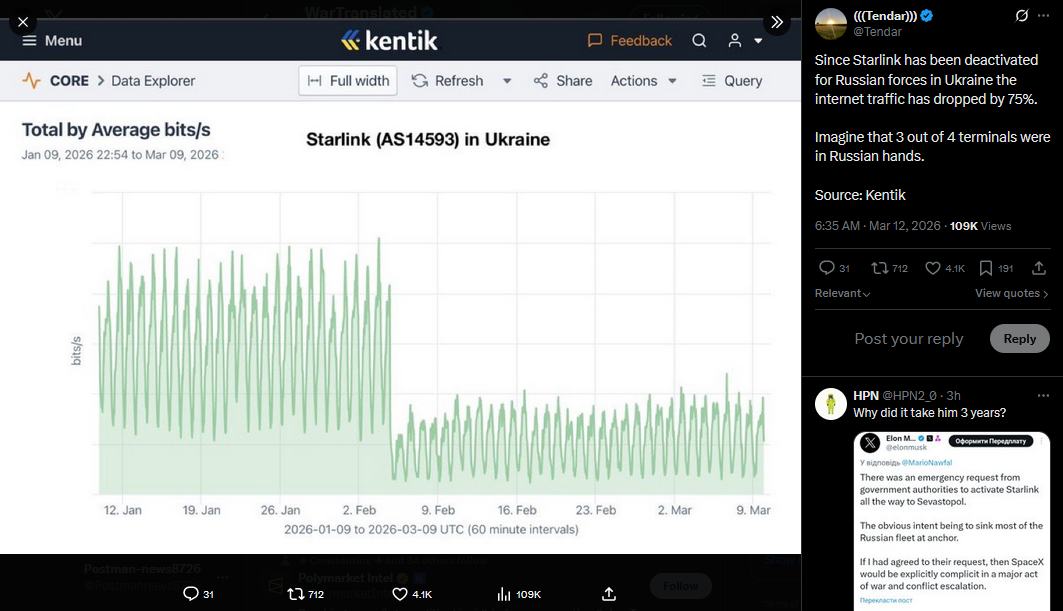Image resolution: width=1063 pixels, height=611 pixels.
Task: Click the reply icon in bottom image bar
Action: pyautogui.click(x=191, y=594)
